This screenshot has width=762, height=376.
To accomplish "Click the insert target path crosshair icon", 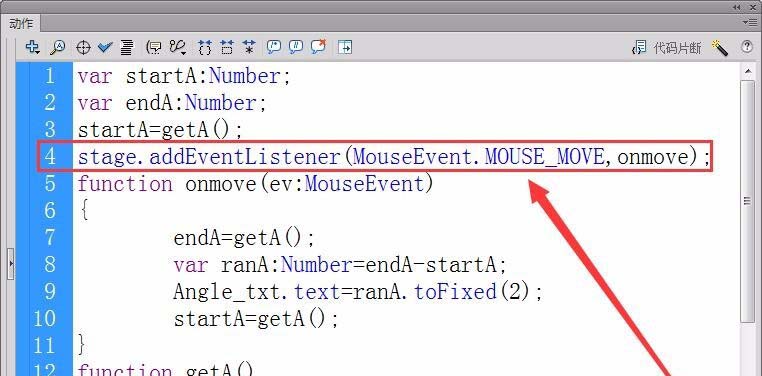I will 84,48.
